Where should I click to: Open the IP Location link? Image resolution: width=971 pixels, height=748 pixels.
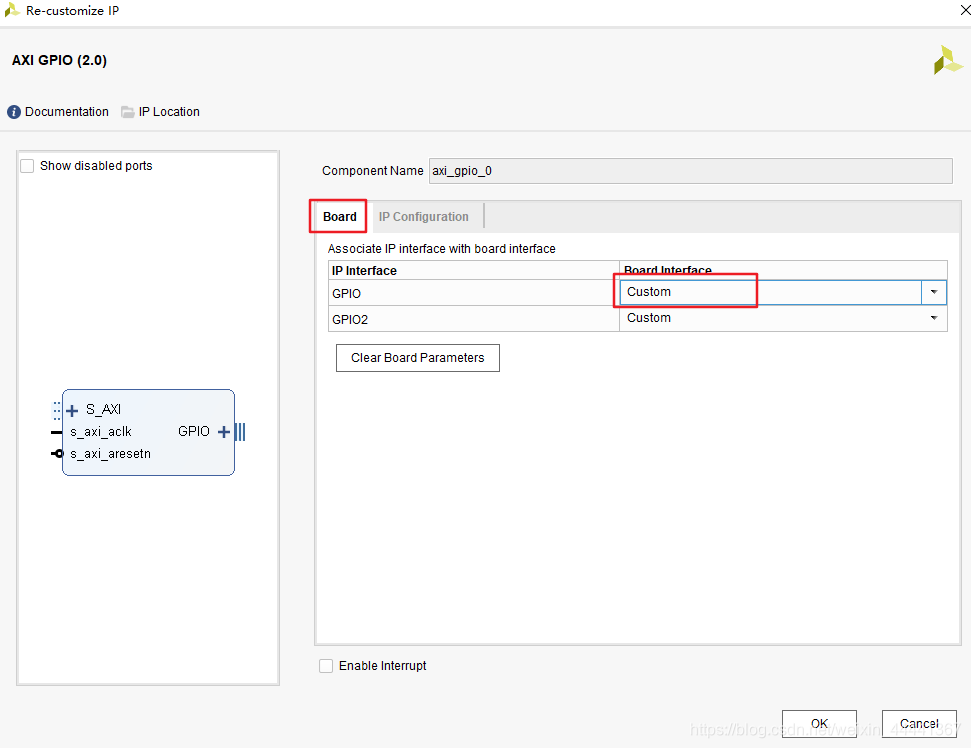tap(169, 112)
